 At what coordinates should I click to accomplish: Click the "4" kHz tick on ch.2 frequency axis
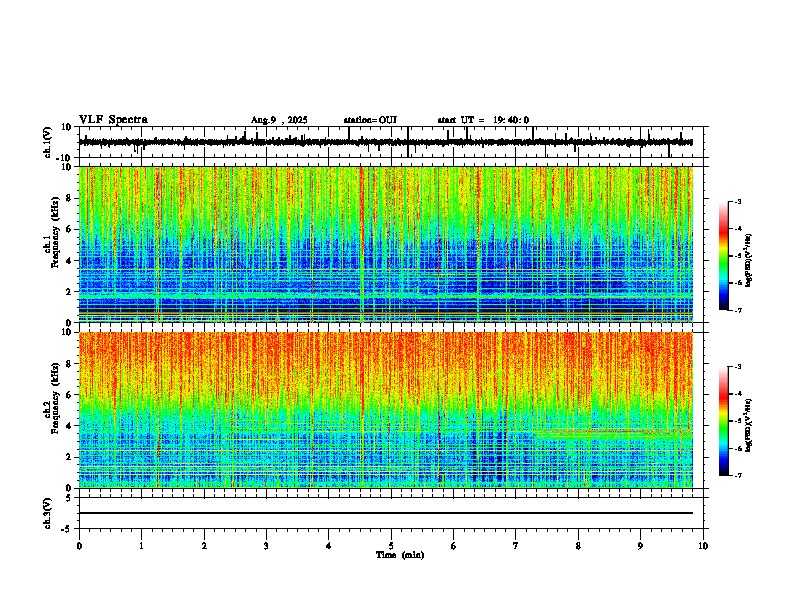(x=70, y=426)
